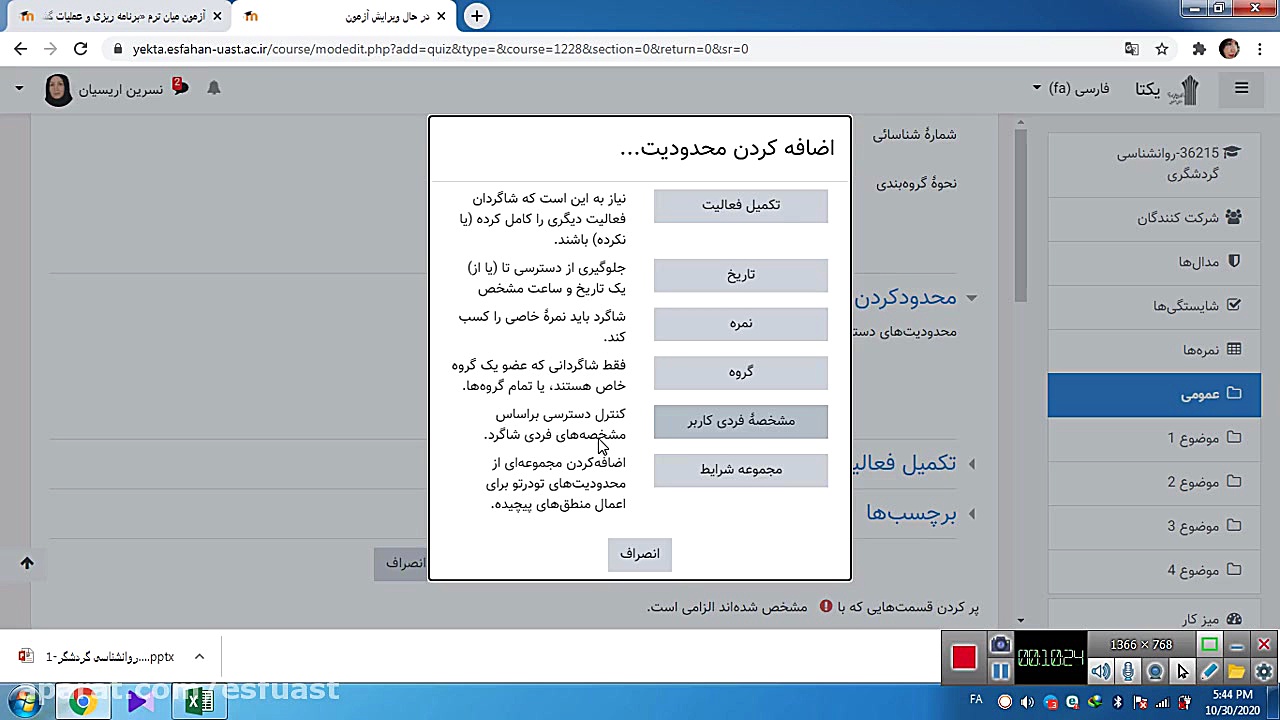Expand the برچسب‌ها tags section
Image resolution: width=1280 pixels, height=720 pixels.
point(971,514)
